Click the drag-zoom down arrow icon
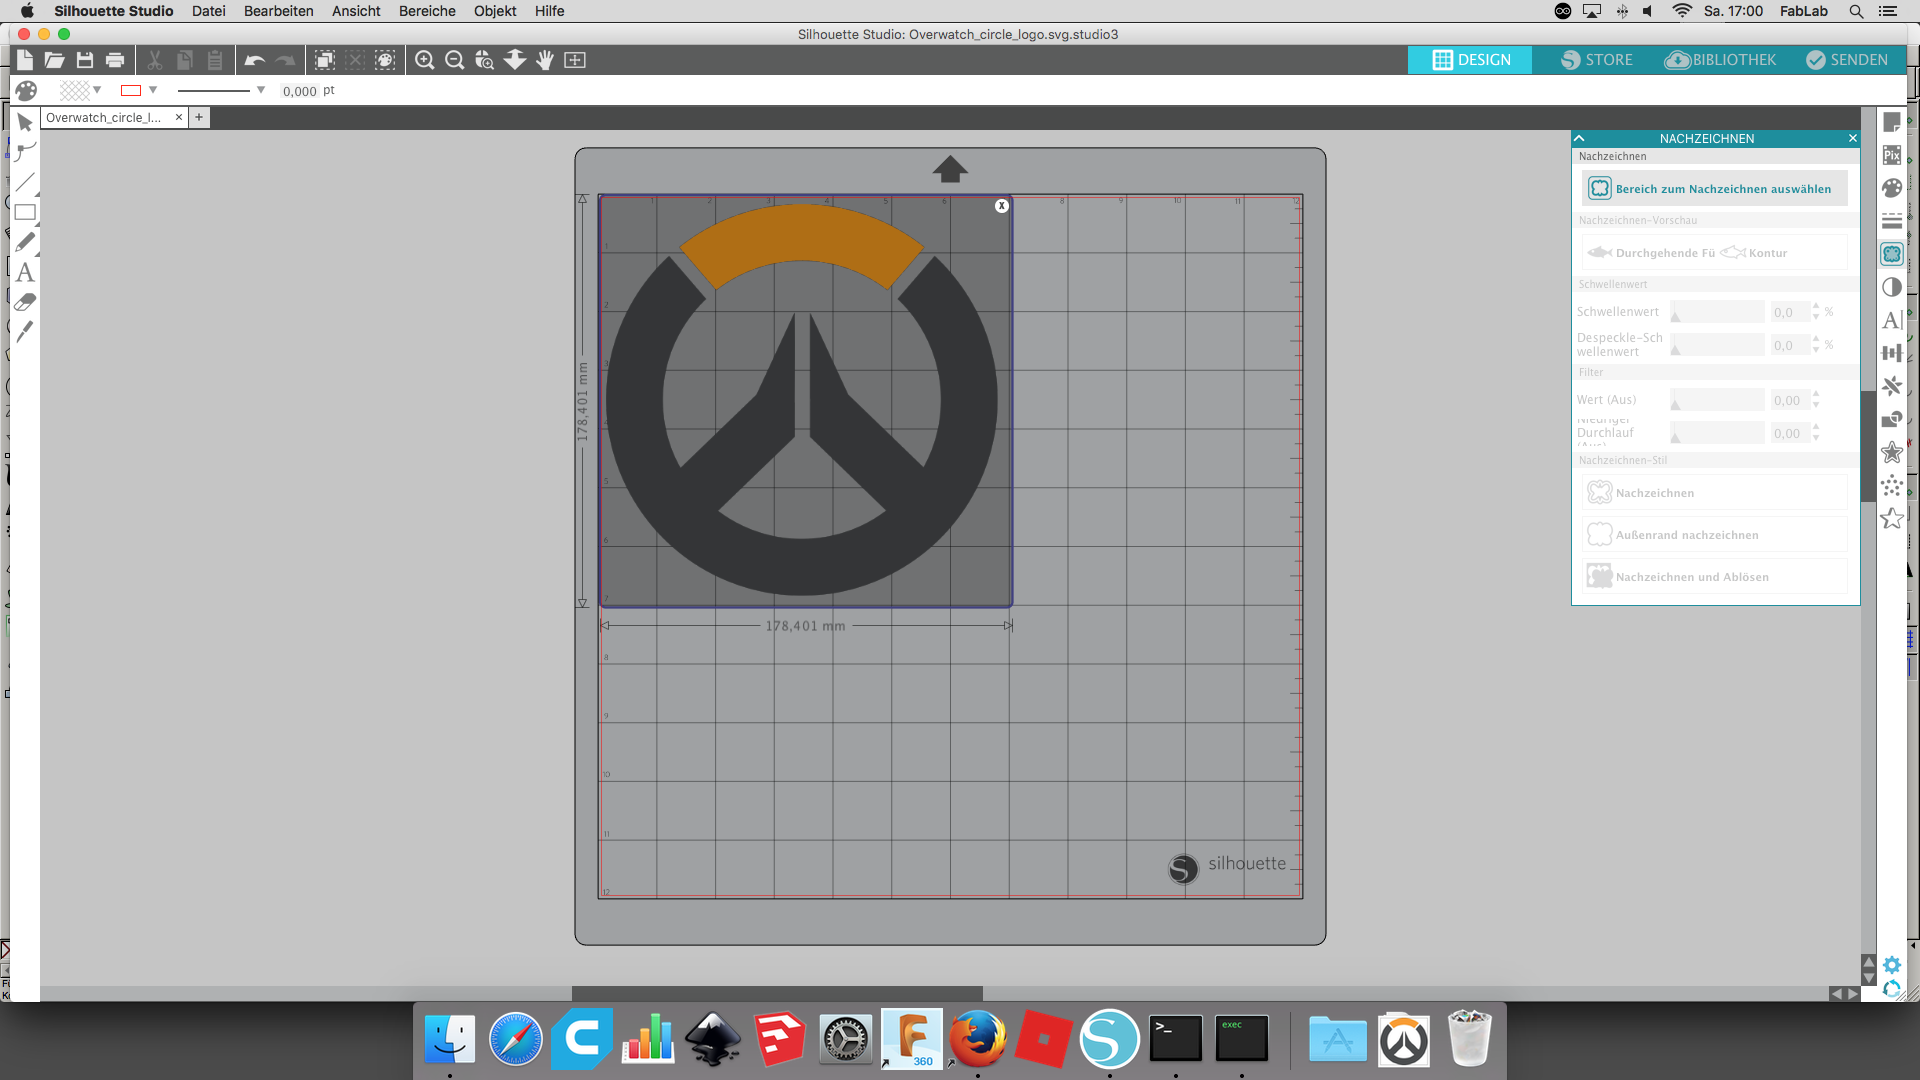1920x1080 pixels. [515, 60]
